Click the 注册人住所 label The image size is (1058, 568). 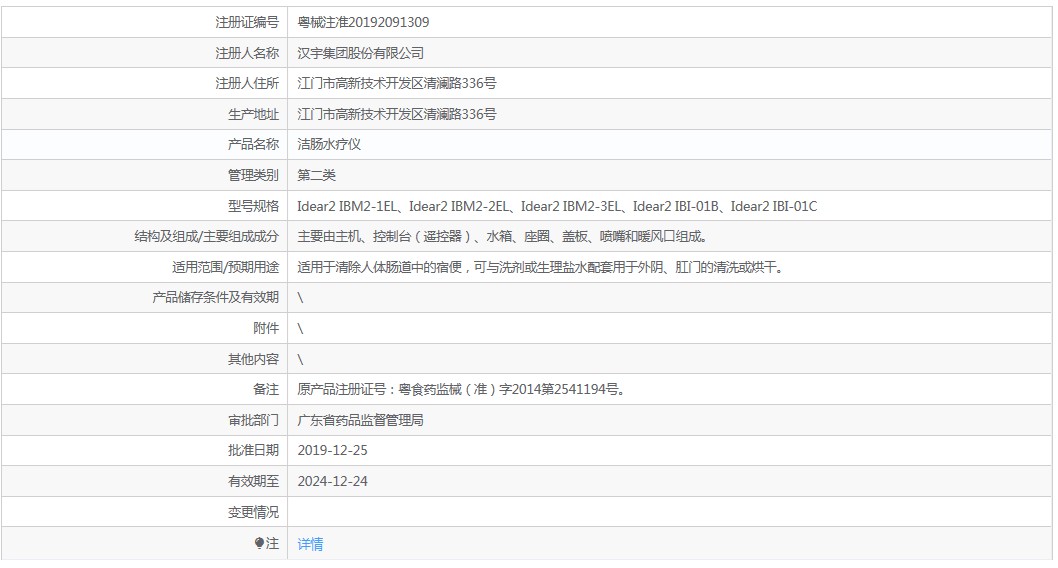[x=247, y=83]
